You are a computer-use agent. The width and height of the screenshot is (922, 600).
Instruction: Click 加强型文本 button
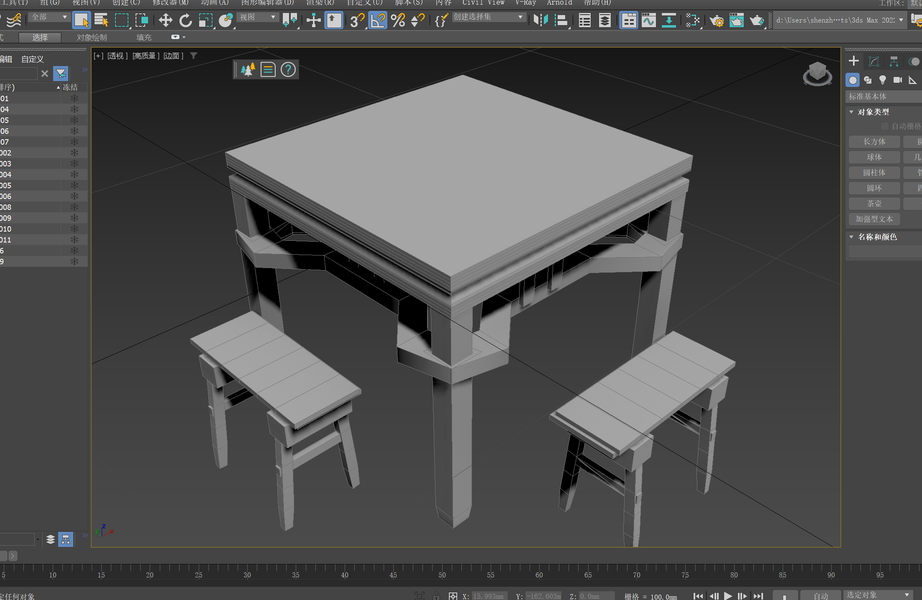[874, 219]
